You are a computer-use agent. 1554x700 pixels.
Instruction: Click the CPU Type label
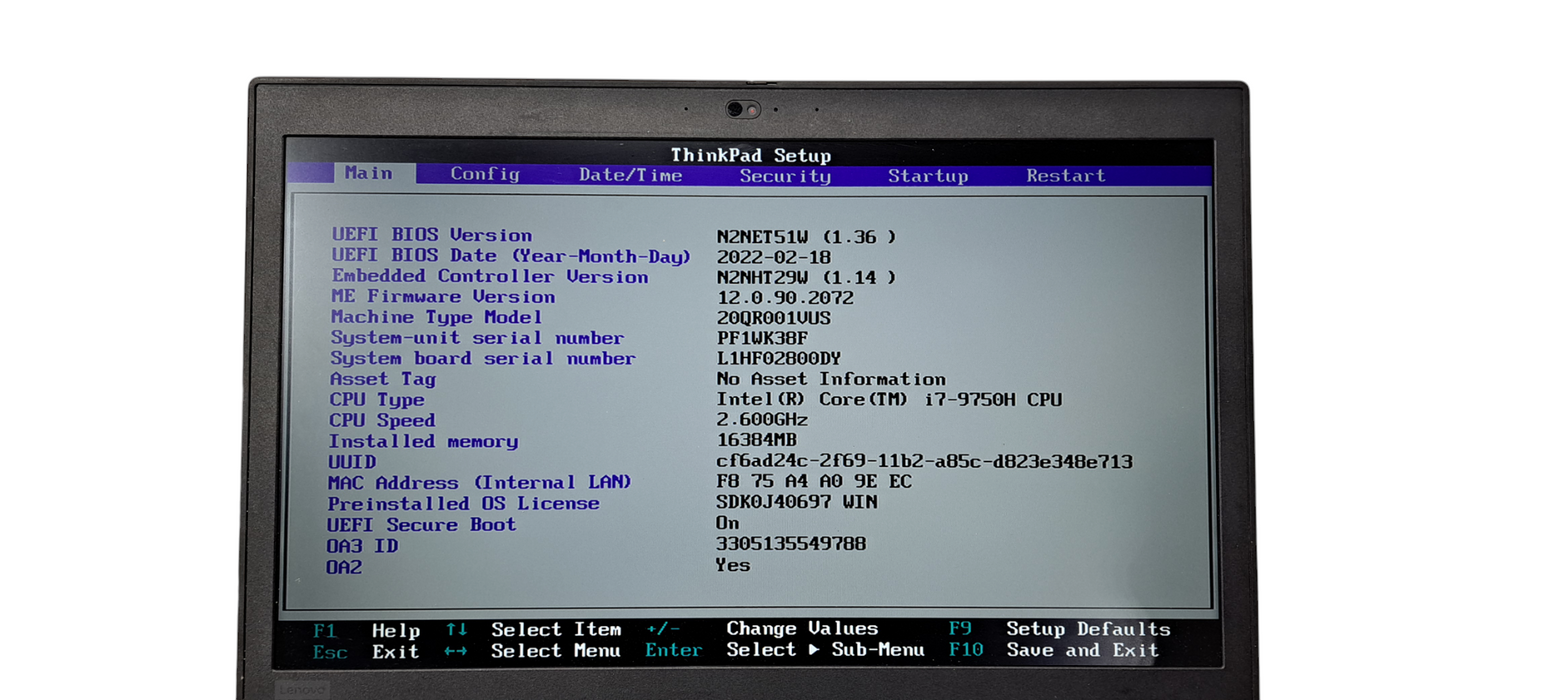coord(377,400)
